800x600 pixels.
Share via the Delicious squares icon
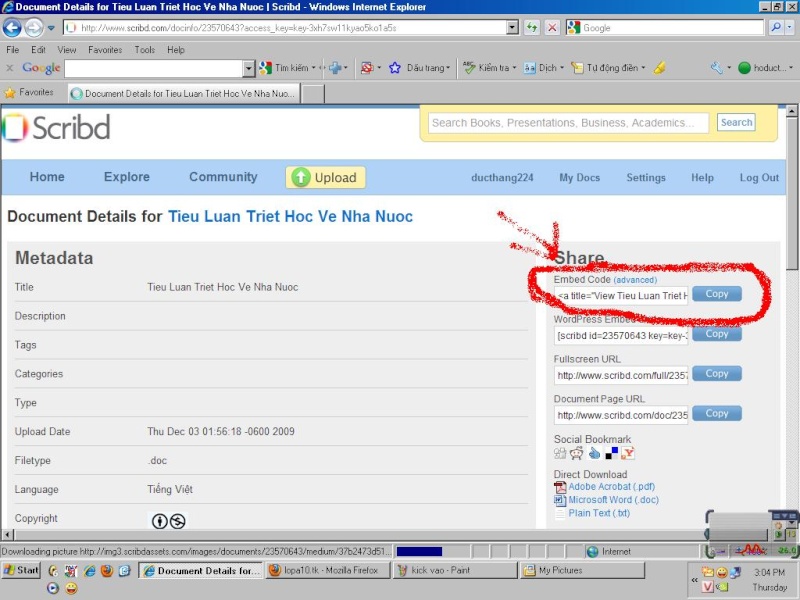click(611, 453)
